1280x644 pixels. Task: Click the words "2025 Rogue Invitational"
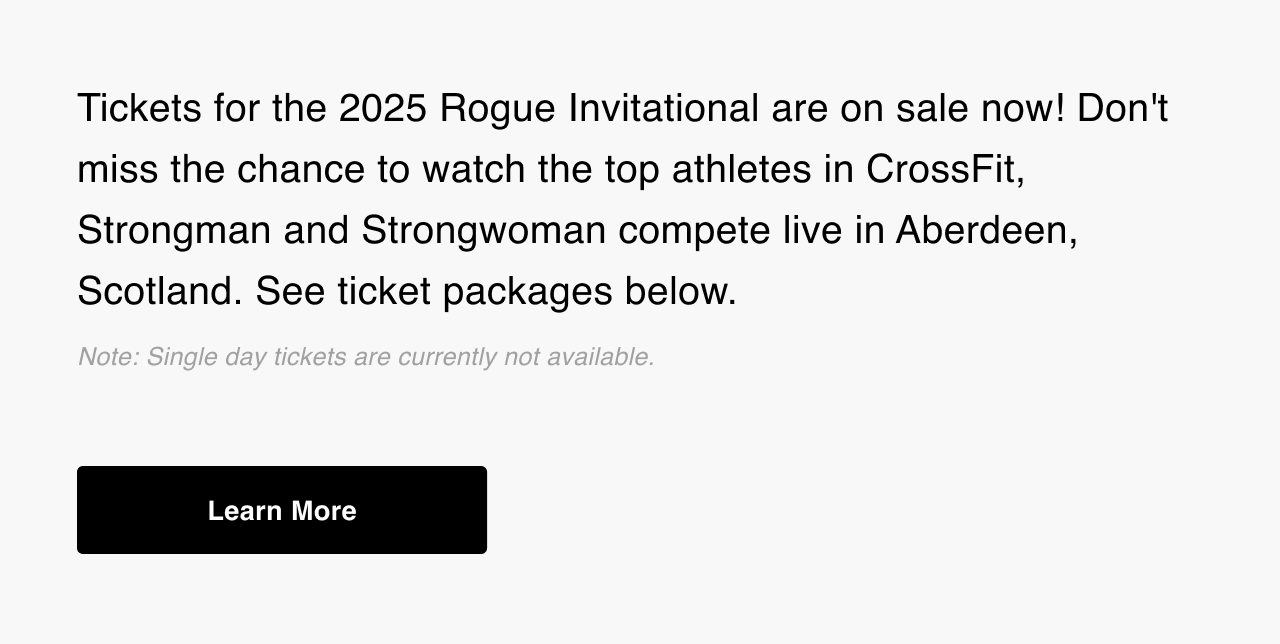pos(549,108)
